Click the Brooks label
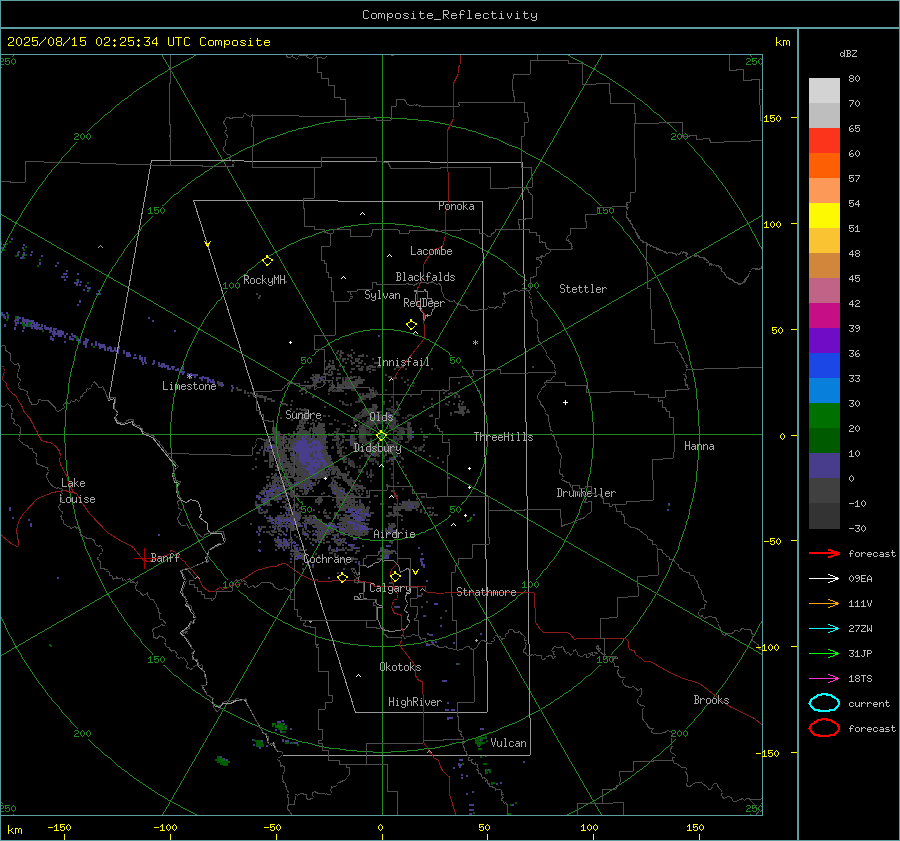The height and width of the screenshot is (841, 900). 711,700
